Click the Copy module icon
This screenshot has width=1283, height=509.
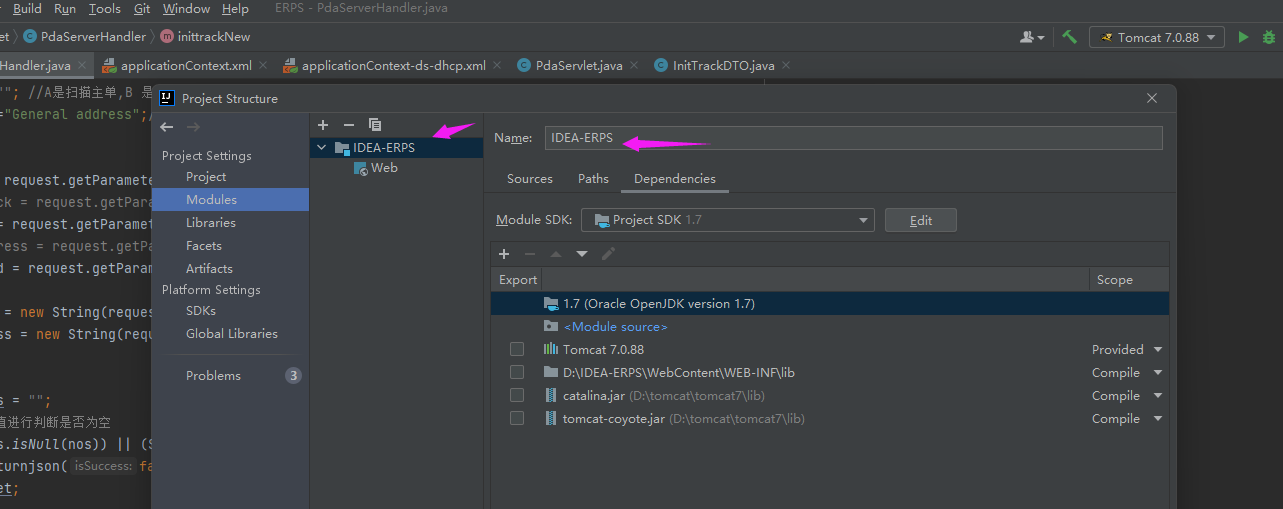375,125
